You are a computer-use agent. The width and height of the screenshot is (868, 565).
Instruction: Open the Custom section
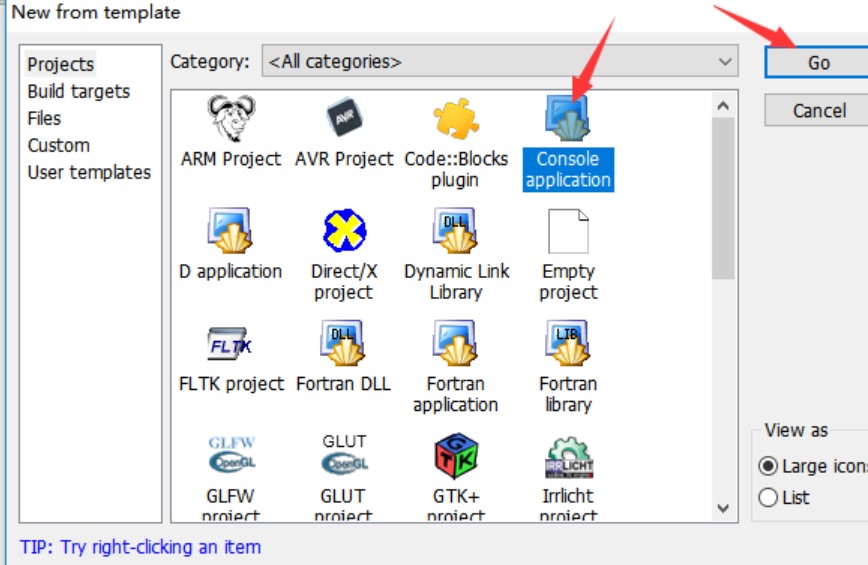(59, 146)
